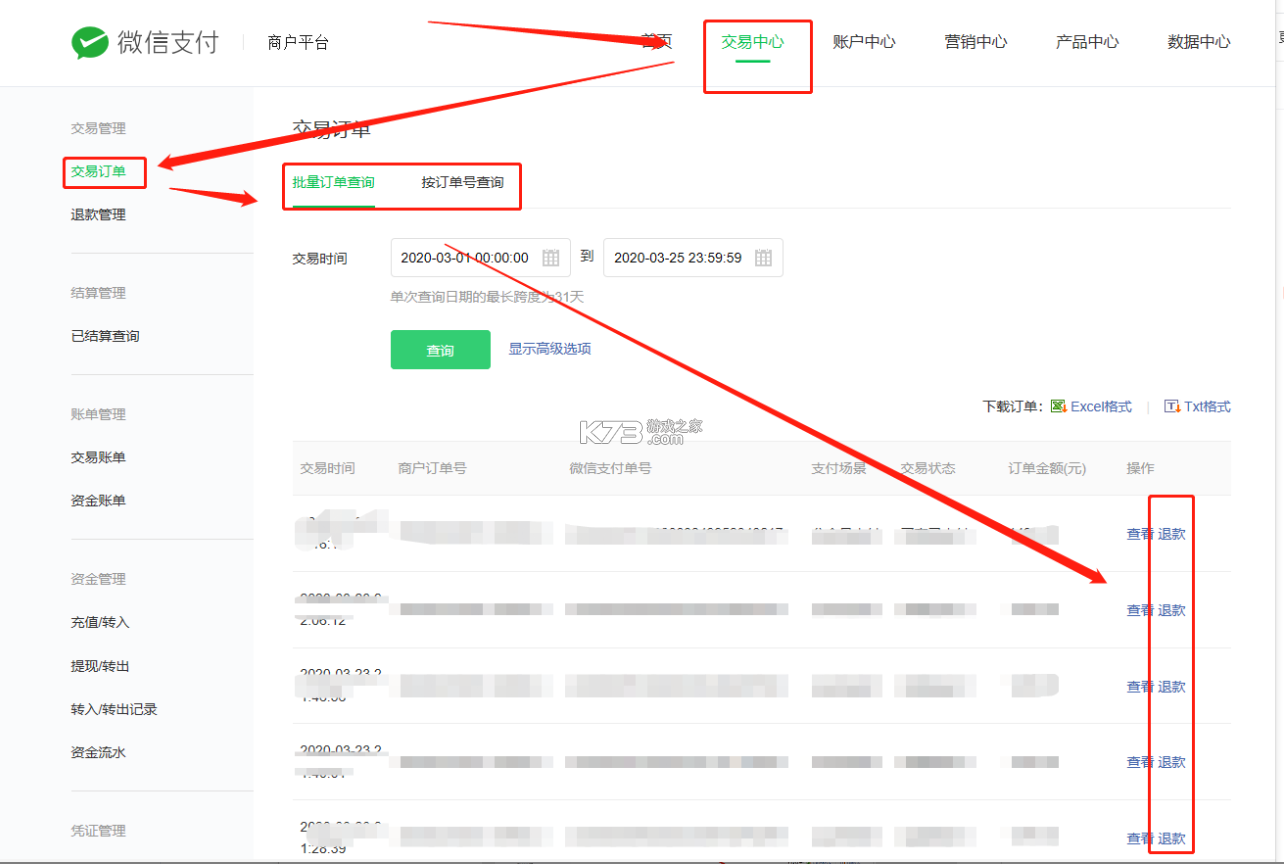Click the WeChat Pay green logo
This screenshot has height=864, width=1284.
click(90, 42)
